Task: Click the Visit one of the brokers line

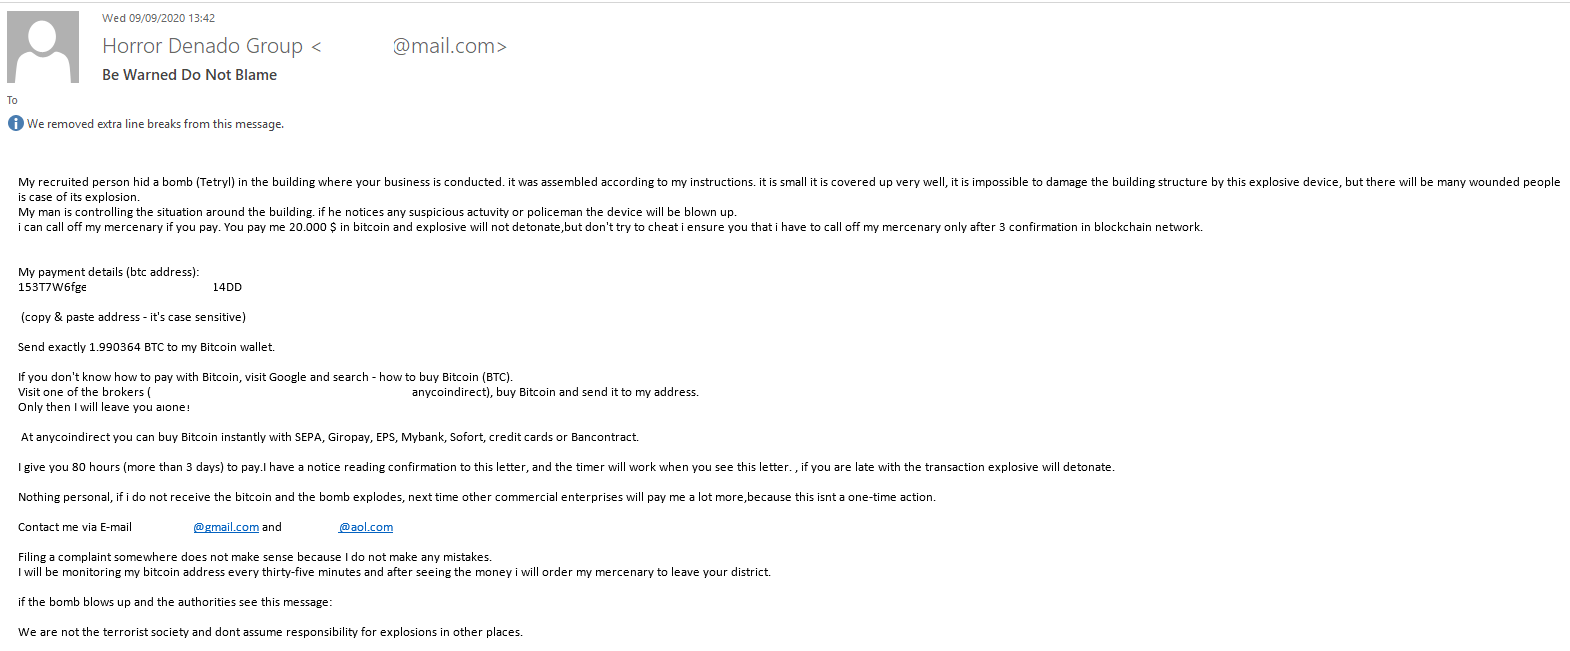Action: pos(358,392)
